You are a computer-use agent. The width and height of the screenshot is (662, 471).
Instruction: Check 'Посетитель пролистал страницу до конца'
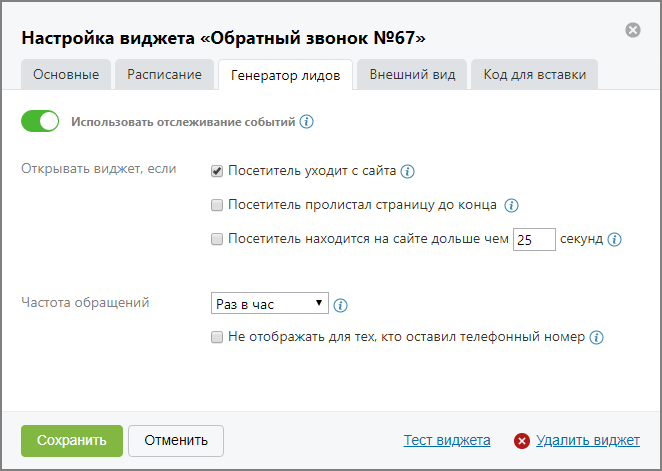217,205
